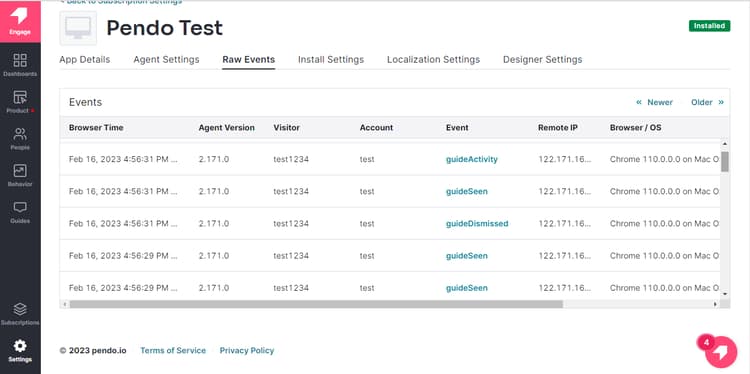The image size is (750, 374).
Task: Click the Agent Version column header
Action: tap(227, 128)
